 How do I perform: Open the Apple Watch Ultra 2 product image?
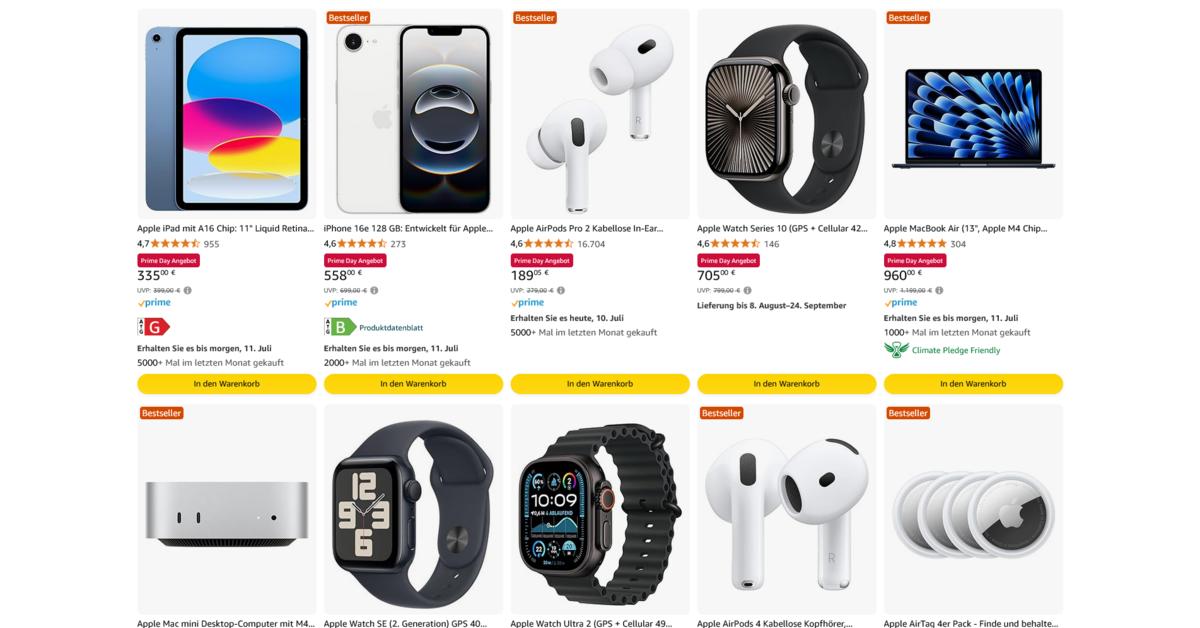tap(600, 509)
